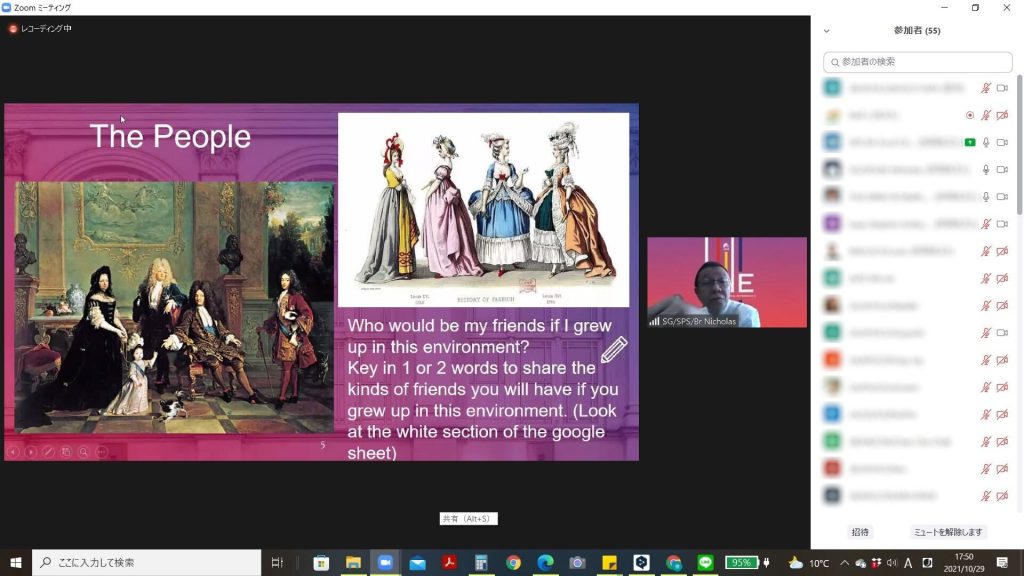
Task: Open Mail app from taskbar
Action: tap(417, 562)
